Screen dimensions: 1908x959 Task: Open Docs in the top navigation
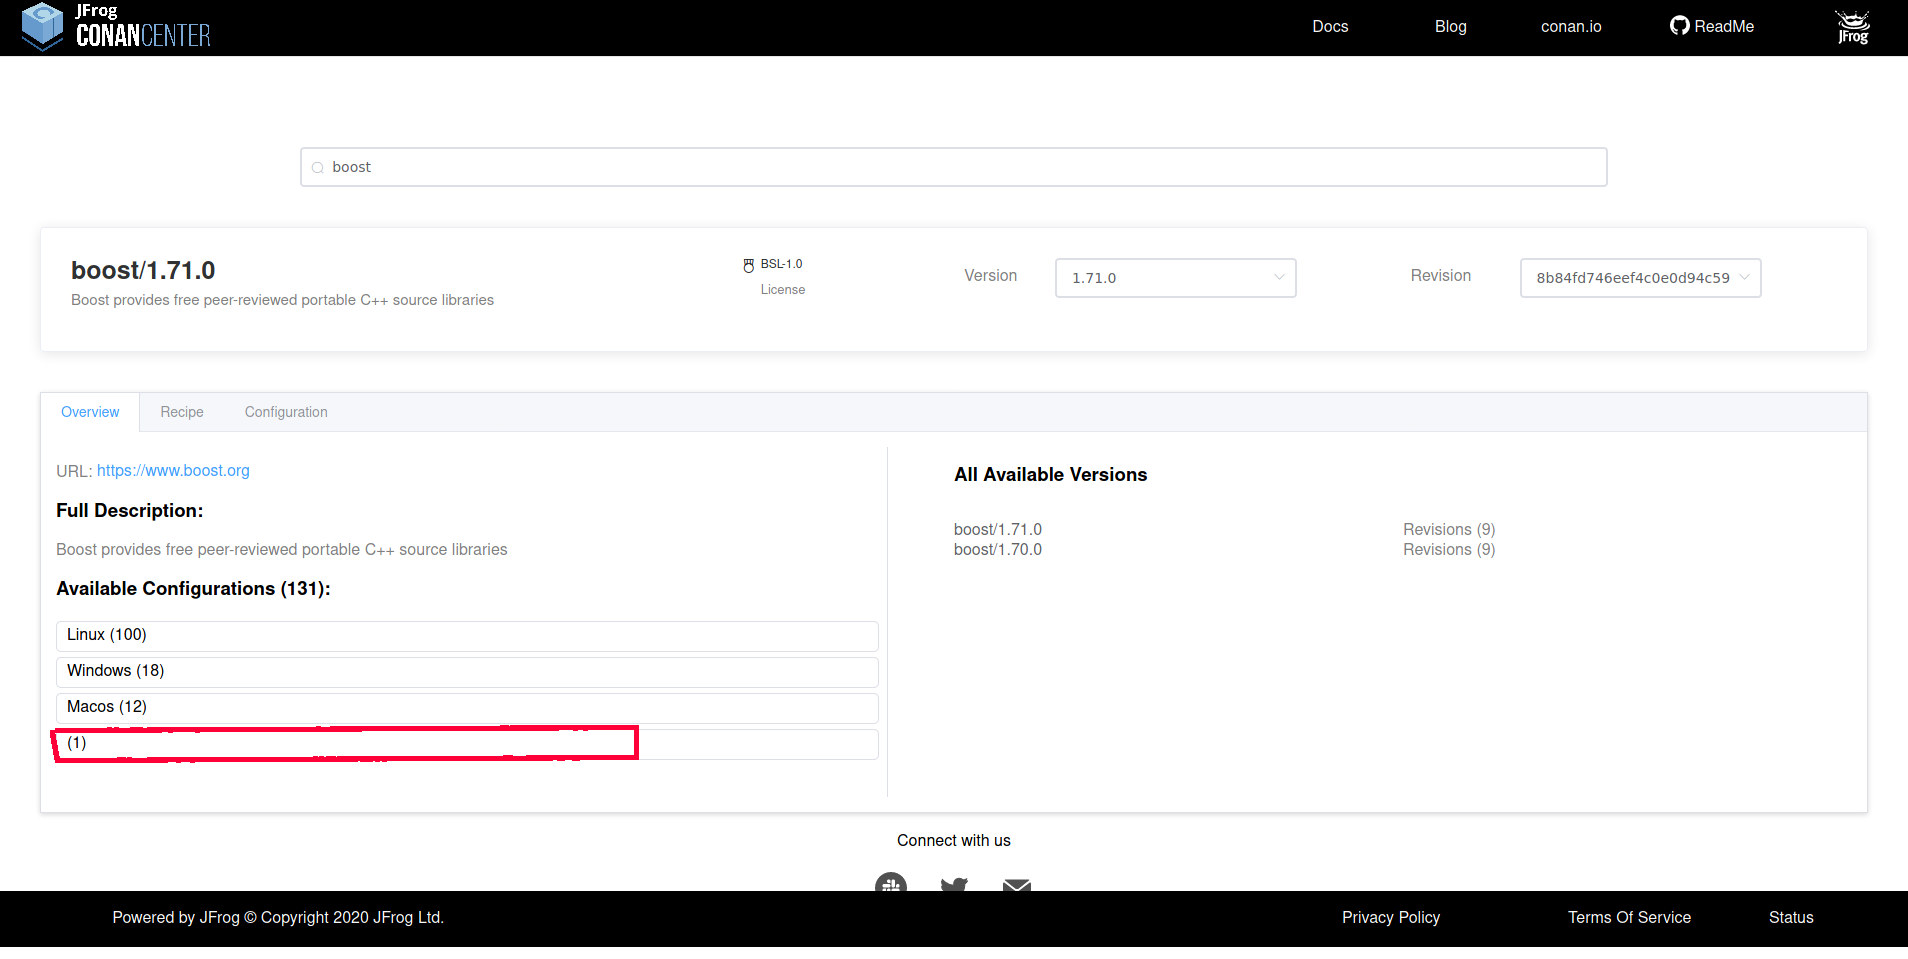click(1330, 27)
